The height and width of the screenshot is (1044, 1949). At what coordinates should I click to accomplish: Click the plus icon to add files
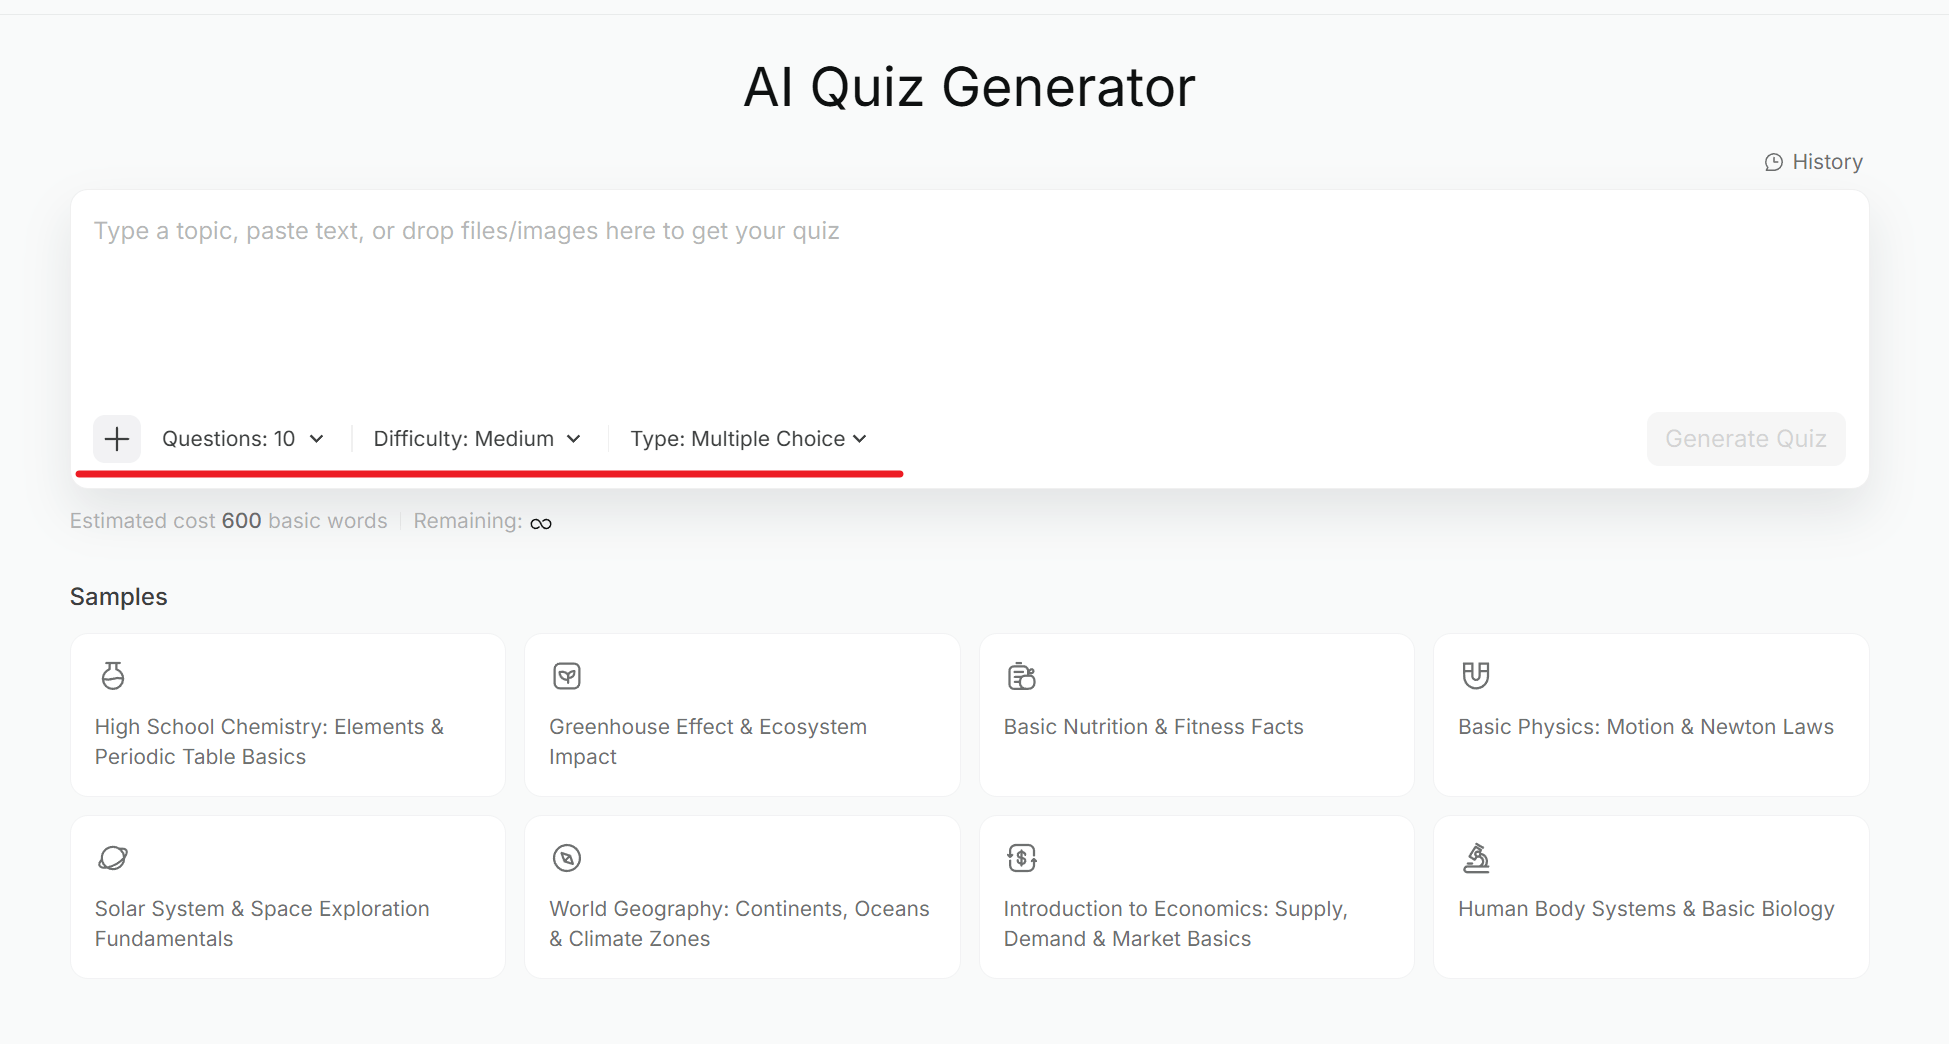(x=117, y=439)
